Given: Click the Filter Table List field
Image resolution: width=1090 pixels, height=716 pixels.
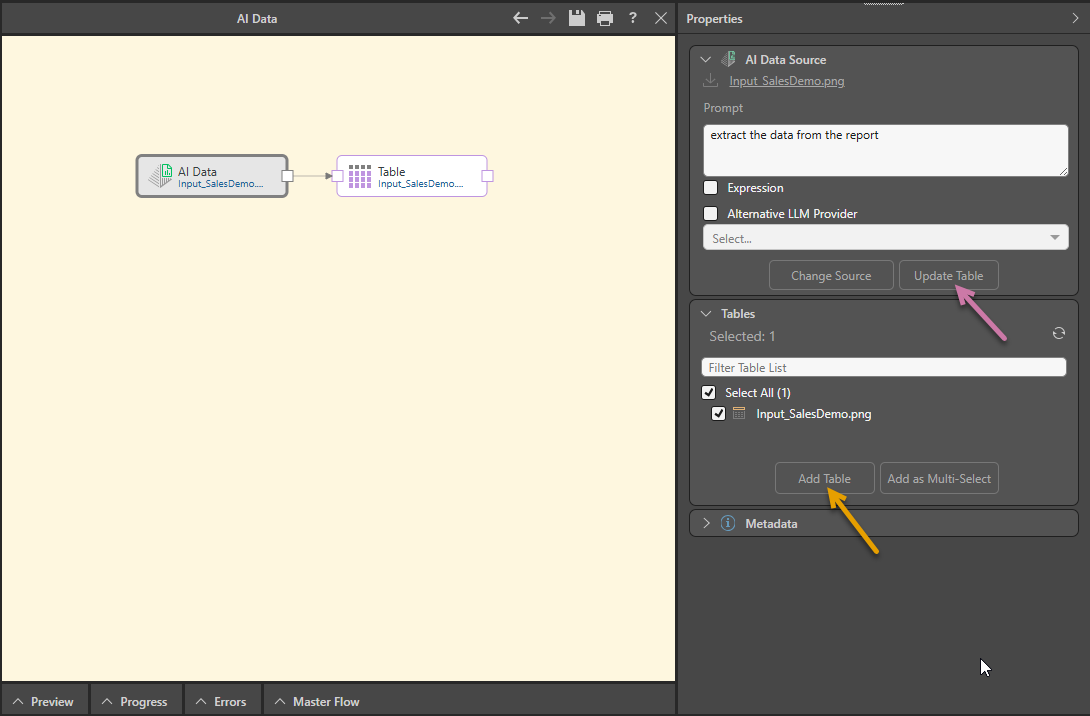Looking at the screenshot, I should point(884,368).
